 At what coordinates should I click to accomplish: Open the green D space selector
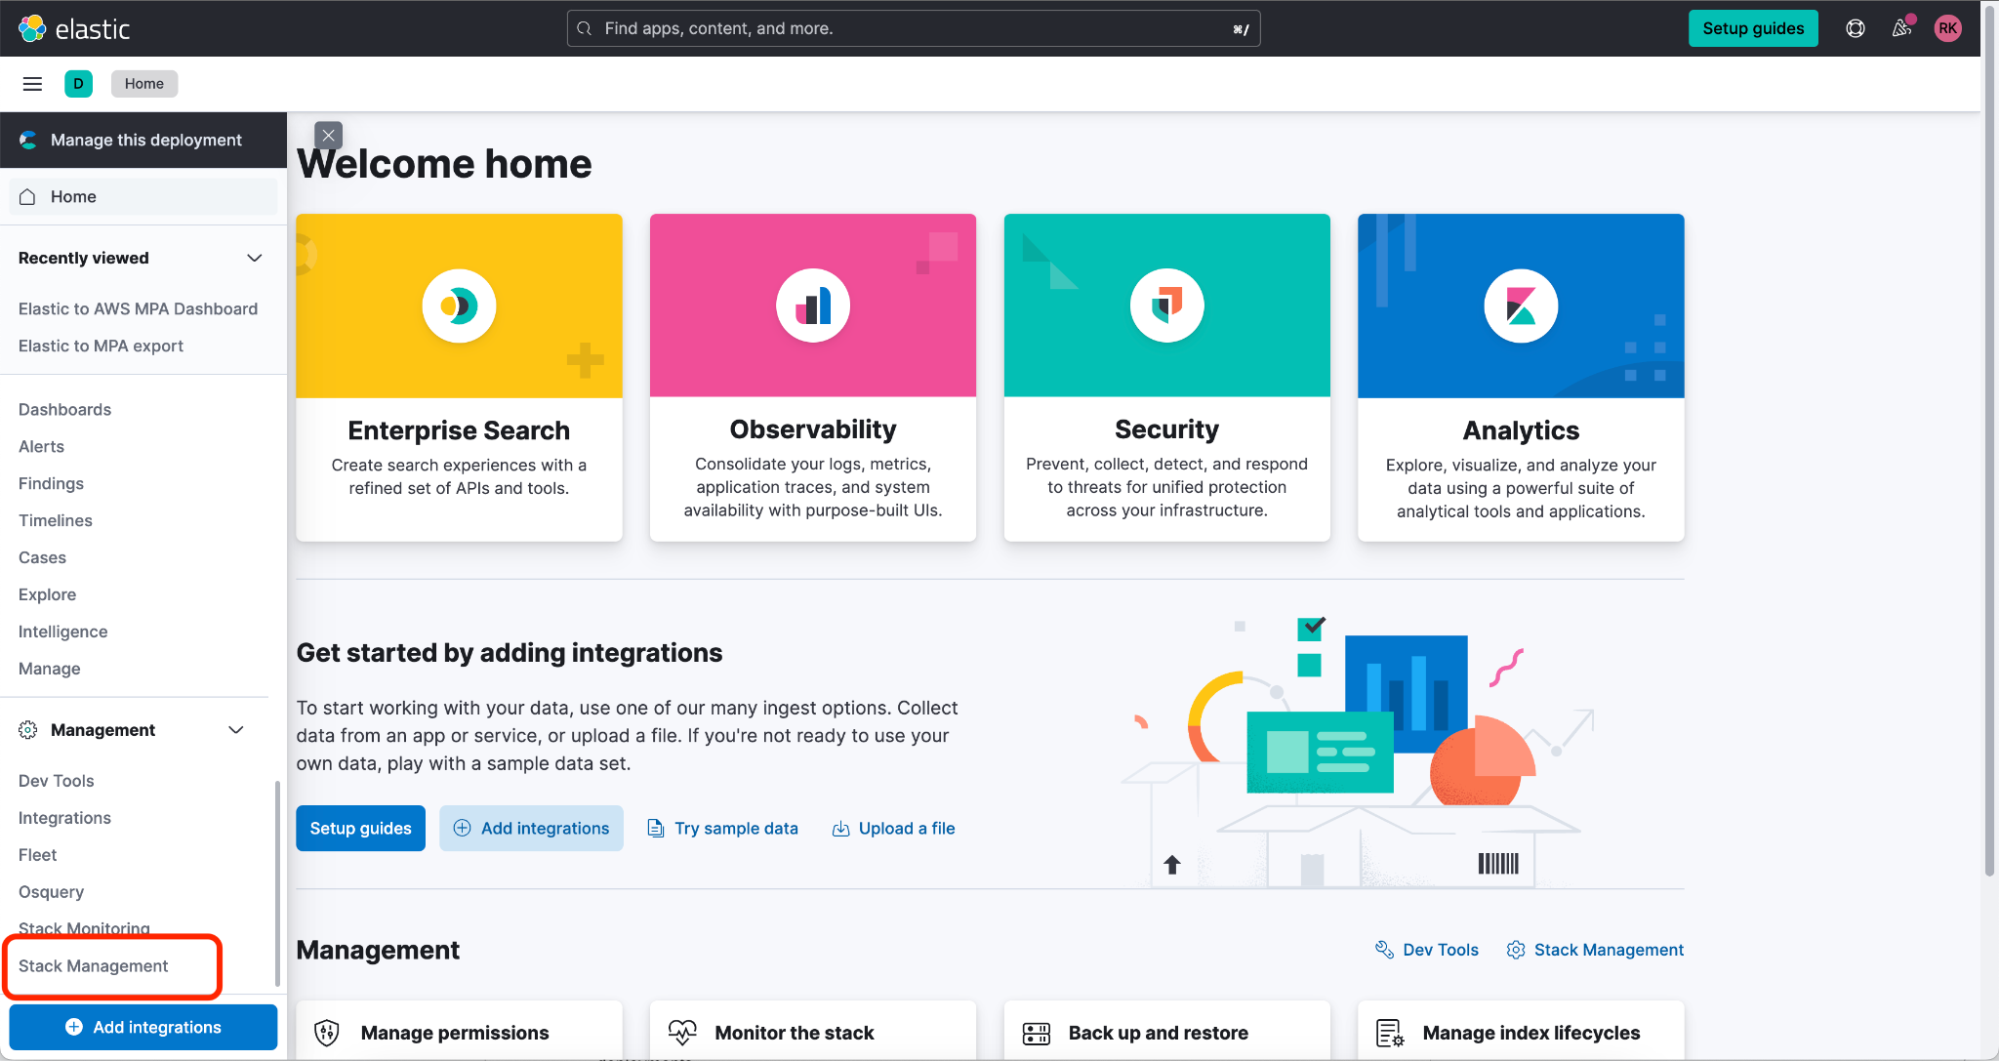coord(78,84)
